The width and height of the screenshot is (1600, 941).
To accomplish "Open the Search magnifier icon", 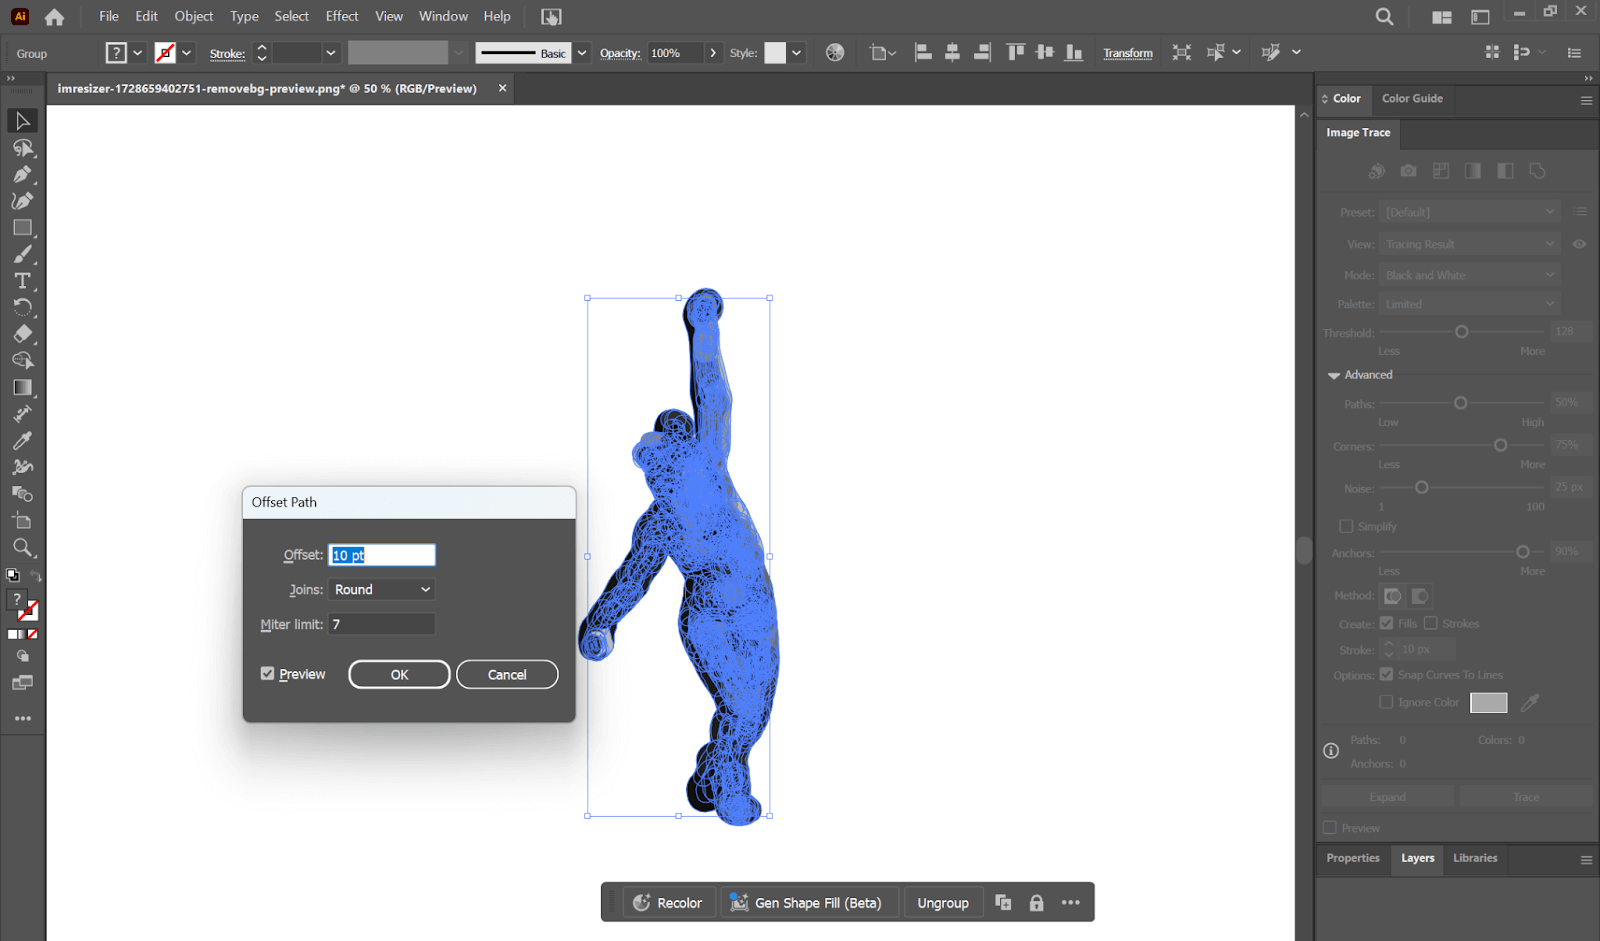I will pos(1385,17).
